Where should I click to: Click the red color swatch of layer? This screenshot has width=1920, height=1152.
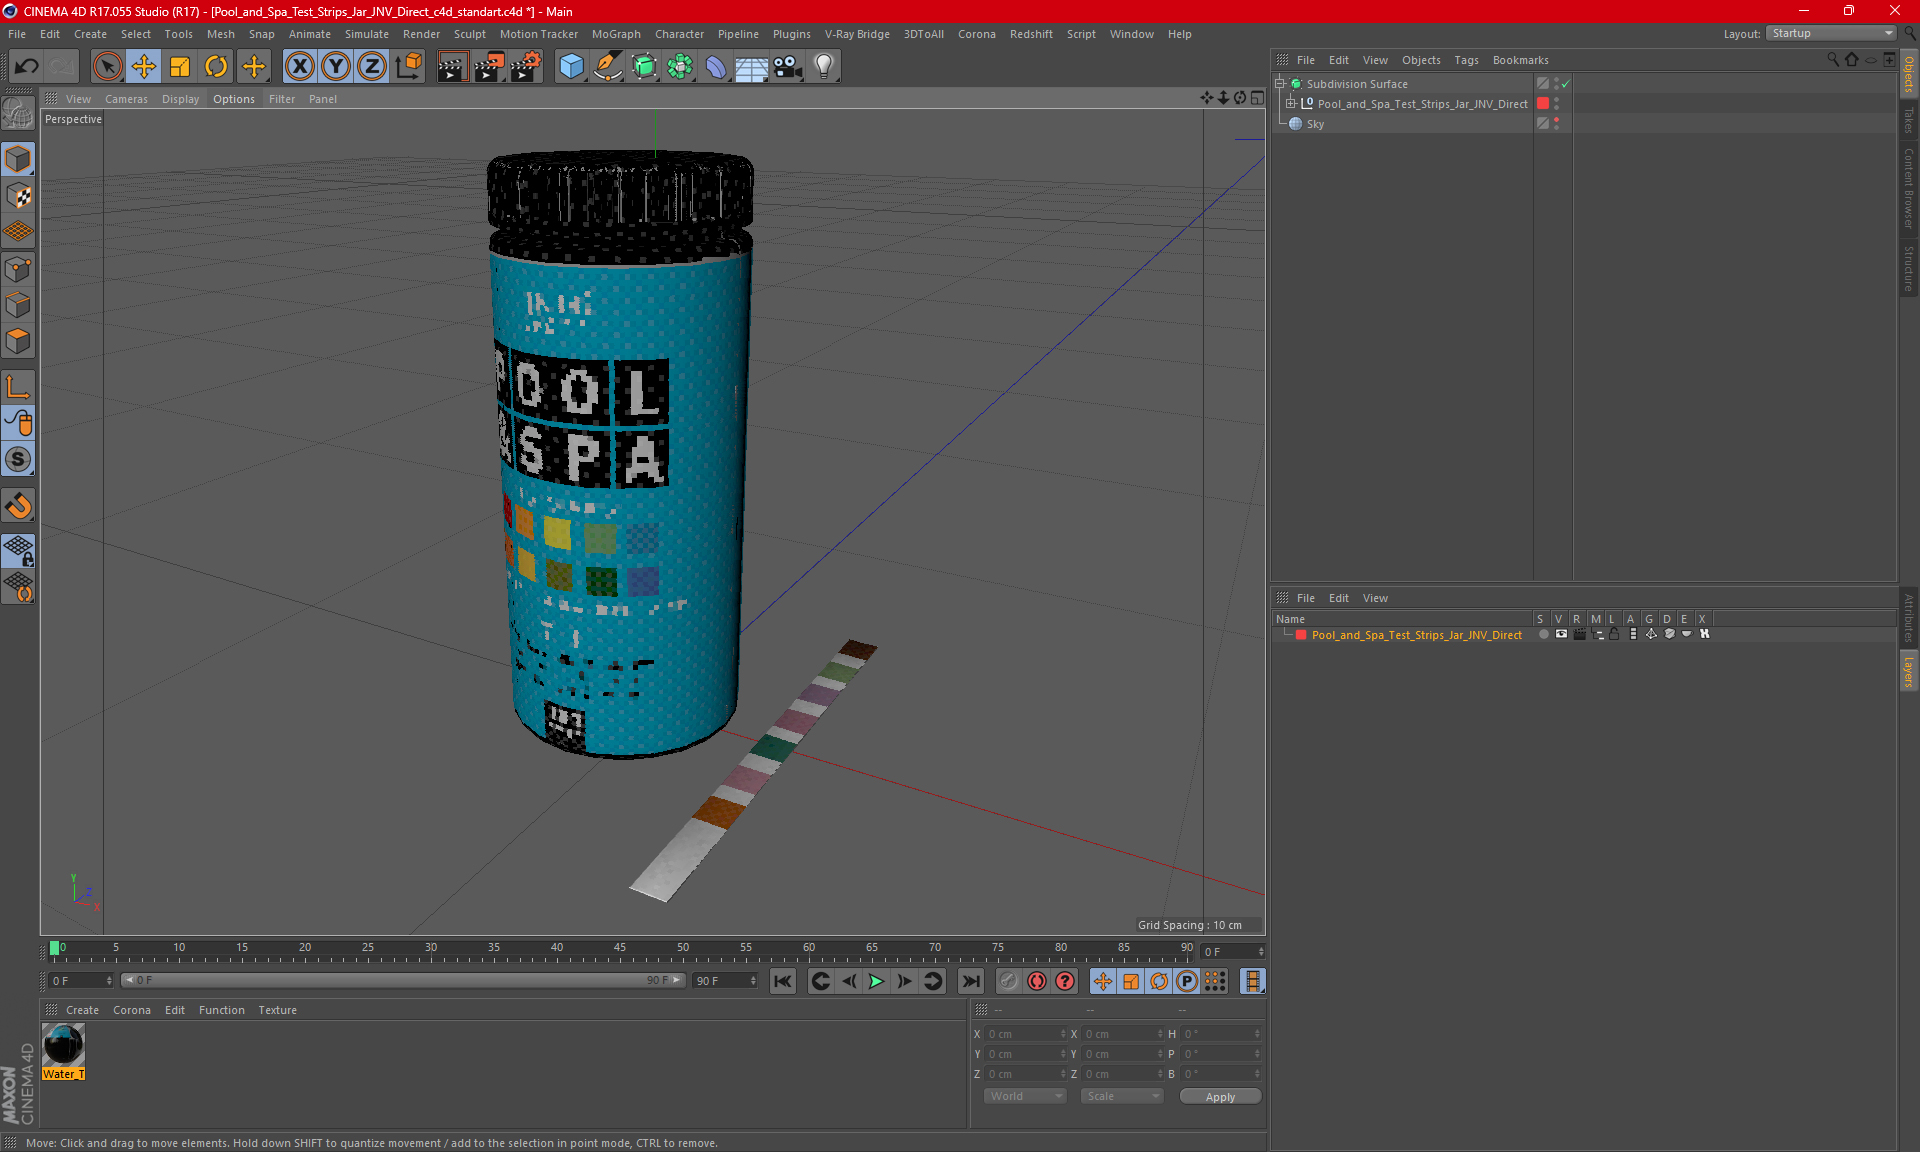click(1301, 635)
